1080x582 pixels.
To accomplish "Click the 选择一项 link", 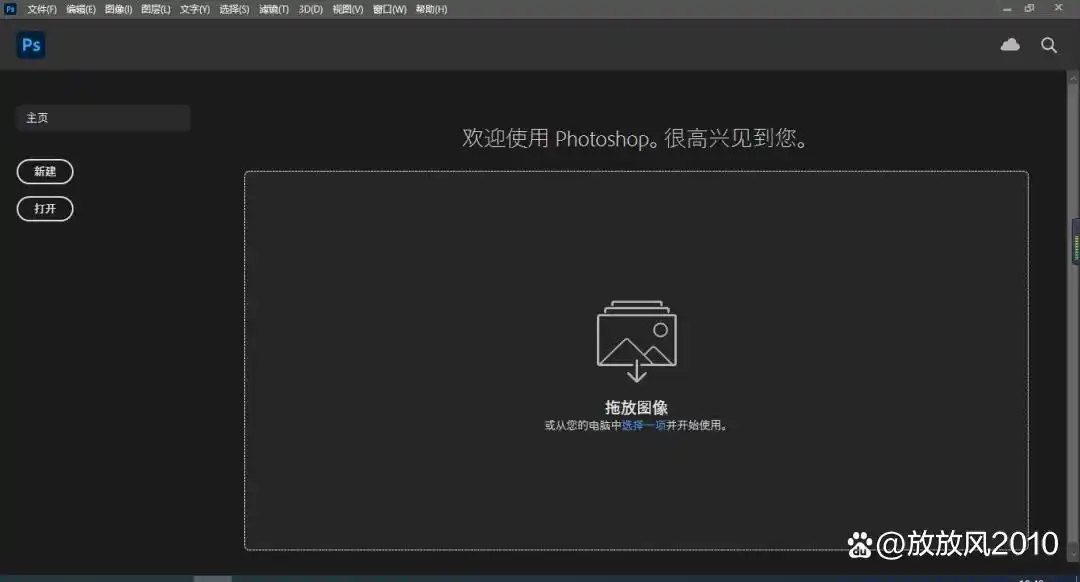I will (x=643, y=426).
